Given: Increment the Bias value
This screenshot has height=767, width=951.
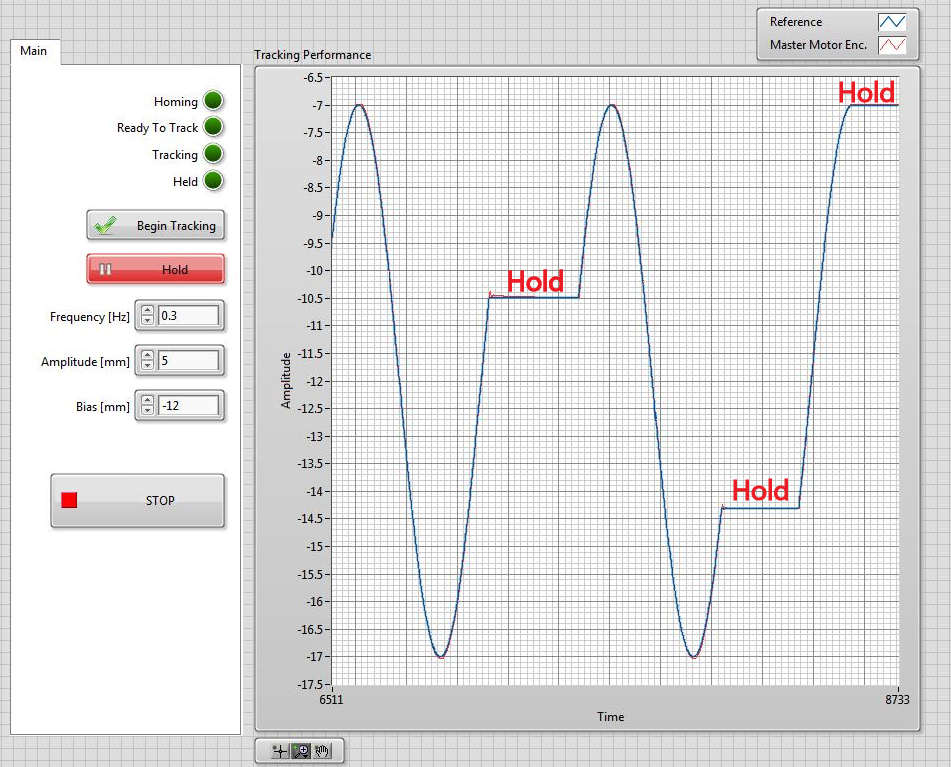Looking at the screenshot, I should pyautogui.click(x=148, y=400).
